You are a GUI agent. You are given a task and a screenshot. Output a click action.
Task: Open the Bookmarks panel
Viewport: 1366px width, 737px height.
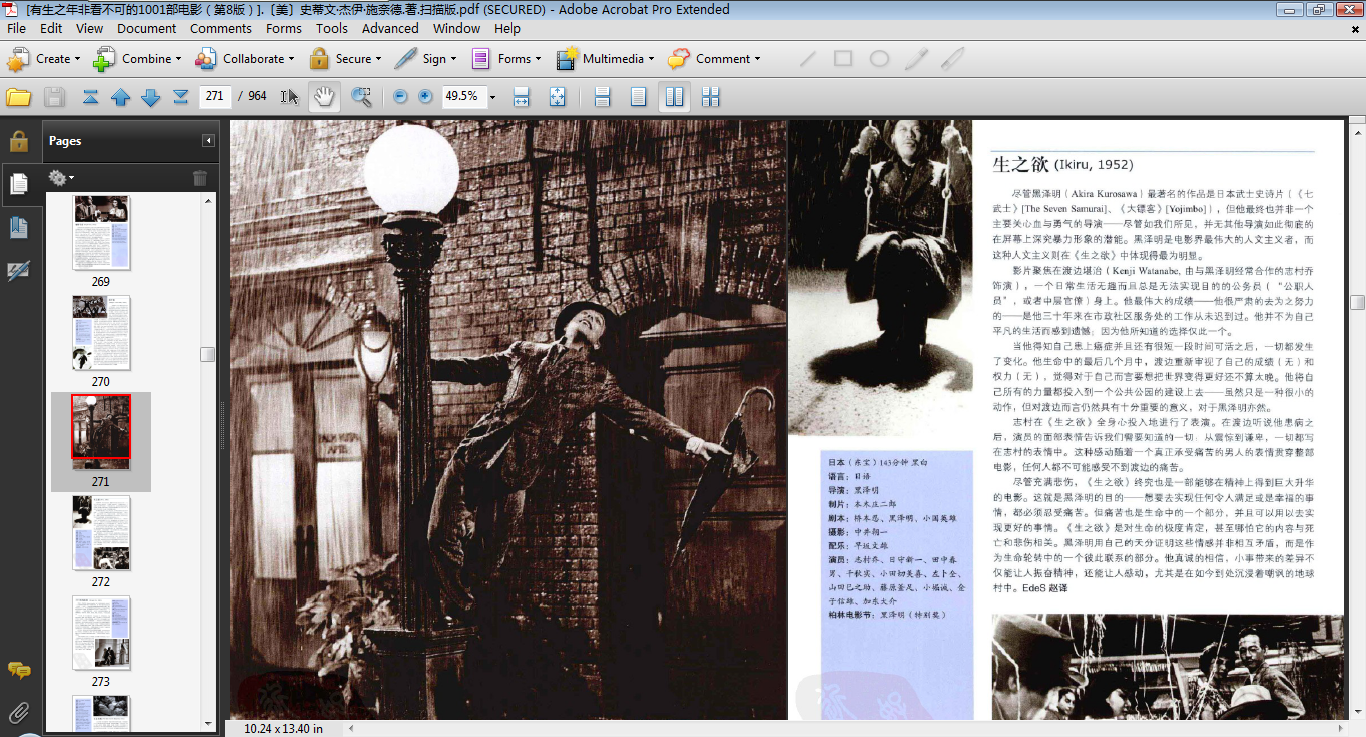(18, 227)
